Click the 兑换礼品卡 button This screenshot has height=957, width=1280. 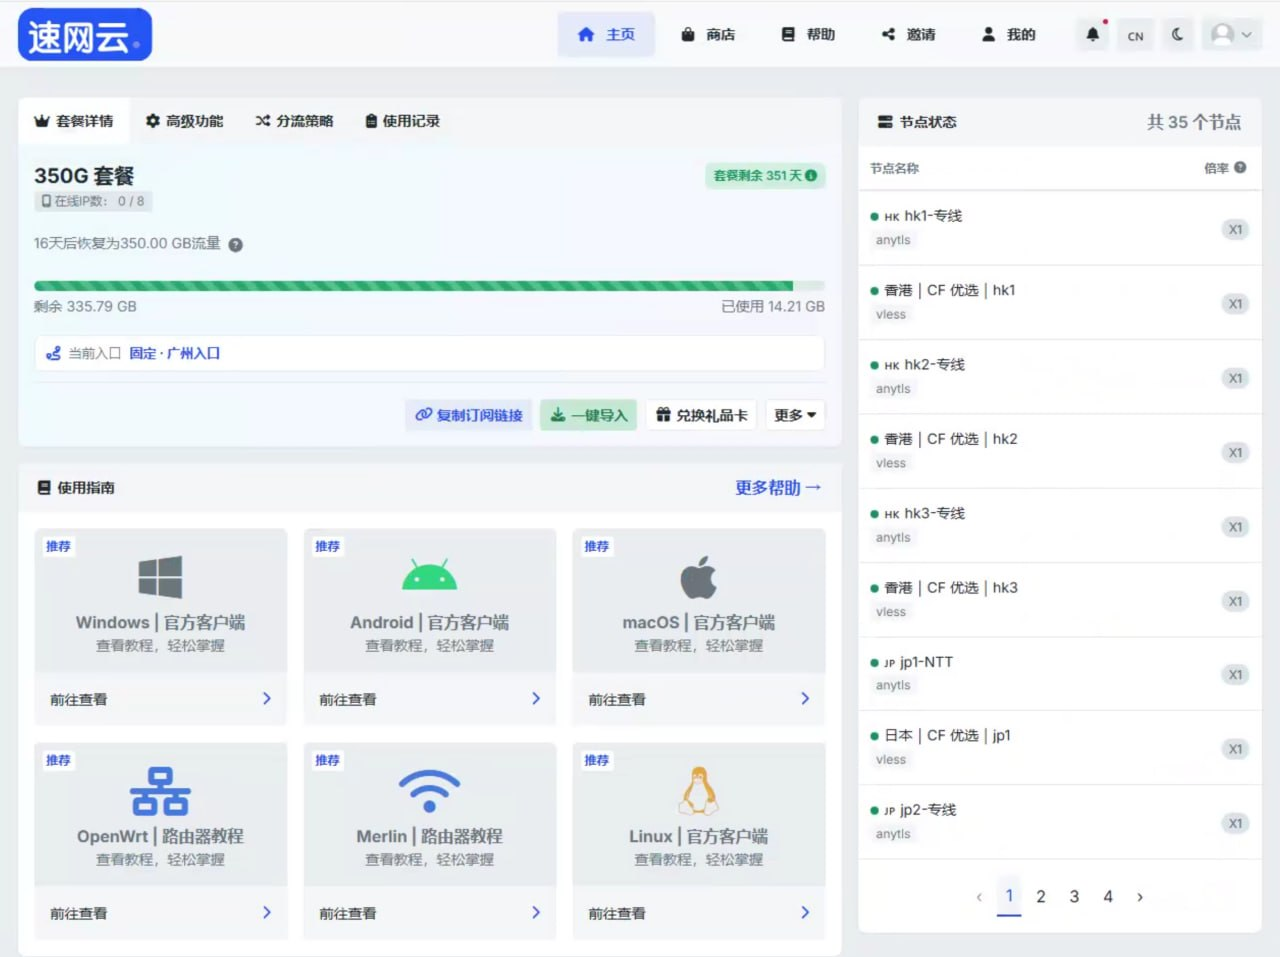click(702, 415)
